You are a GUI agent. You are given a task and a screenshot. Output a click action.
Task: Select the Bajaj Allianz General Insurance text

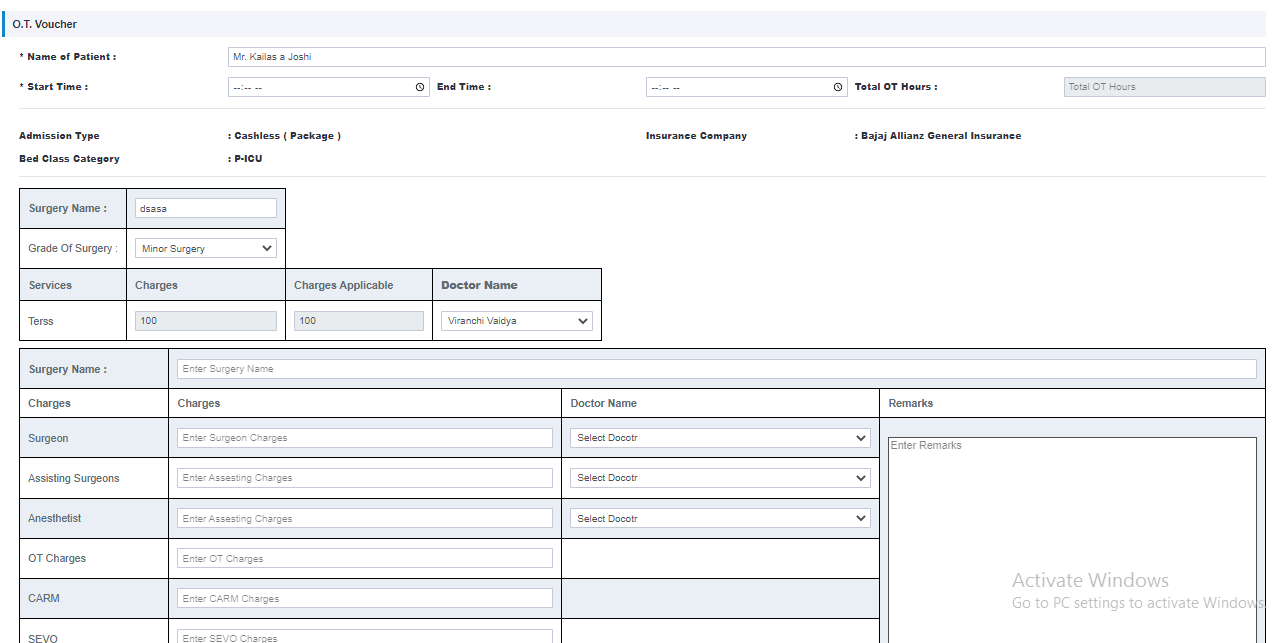[x=941, y=136]
